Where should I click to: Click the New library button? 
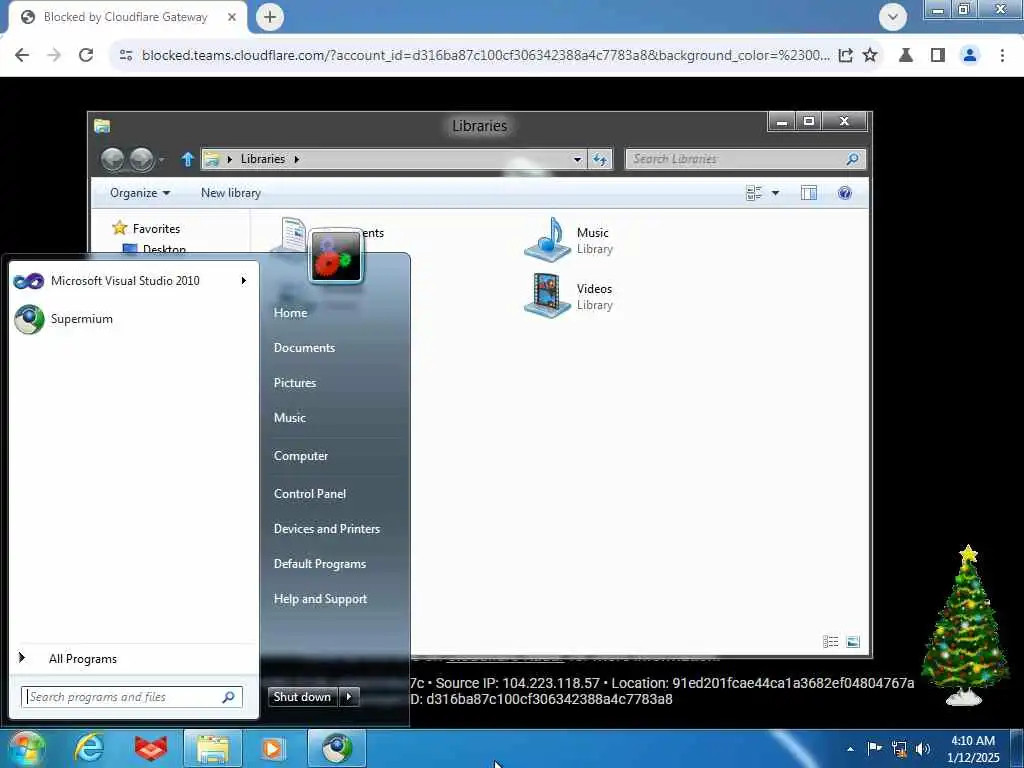click(231, 193)
